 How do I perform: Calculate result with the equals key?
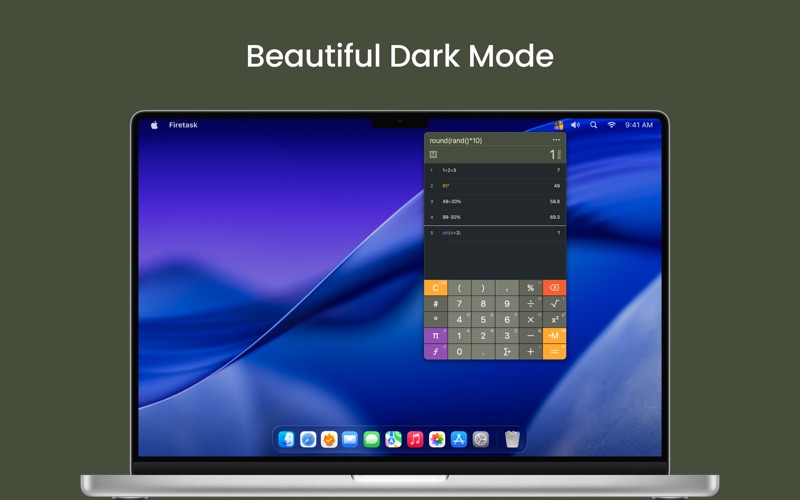pyautogui.click(x=554, y=352)
